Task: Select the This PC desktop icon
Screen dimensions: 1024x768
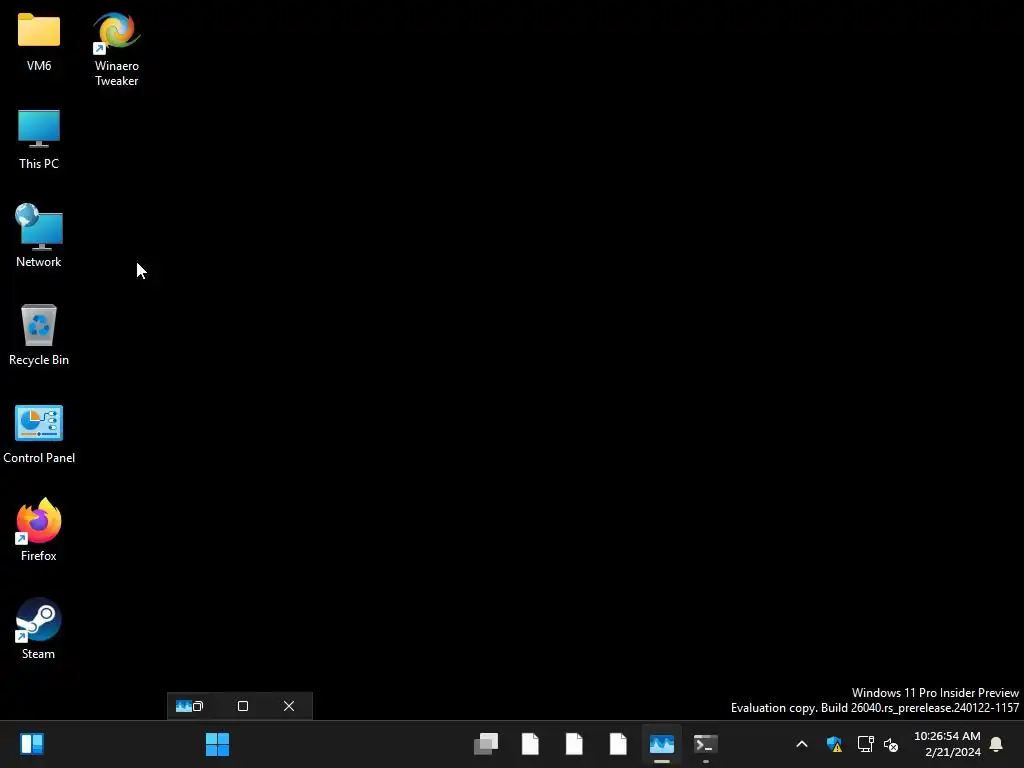Action: click(x=39, y=139)
